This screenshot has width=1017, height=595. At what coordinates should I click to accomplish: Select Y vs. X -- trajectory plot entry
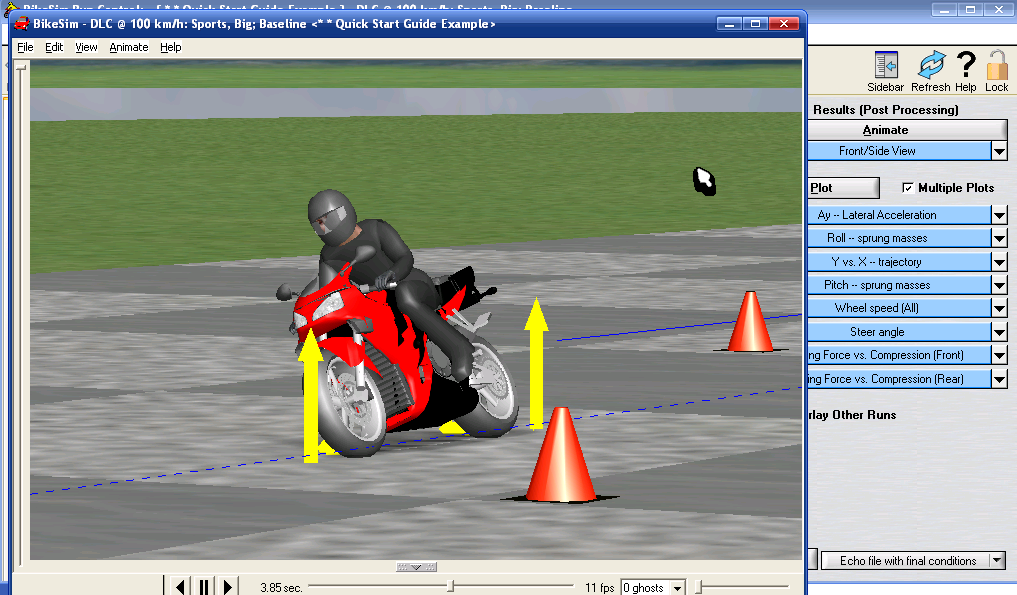point(900,262)
